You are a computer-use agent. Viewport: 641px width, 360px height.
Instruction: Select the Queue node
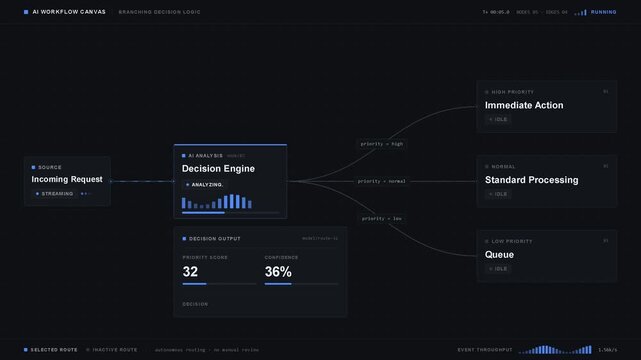tap(547, 256)
